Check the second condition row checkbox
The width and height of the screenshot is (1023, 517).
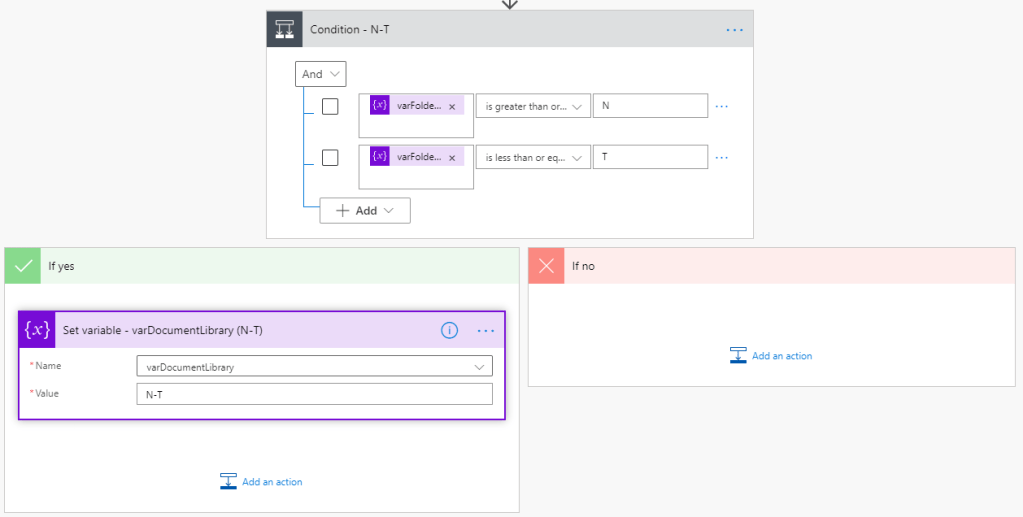click(330, 157)
